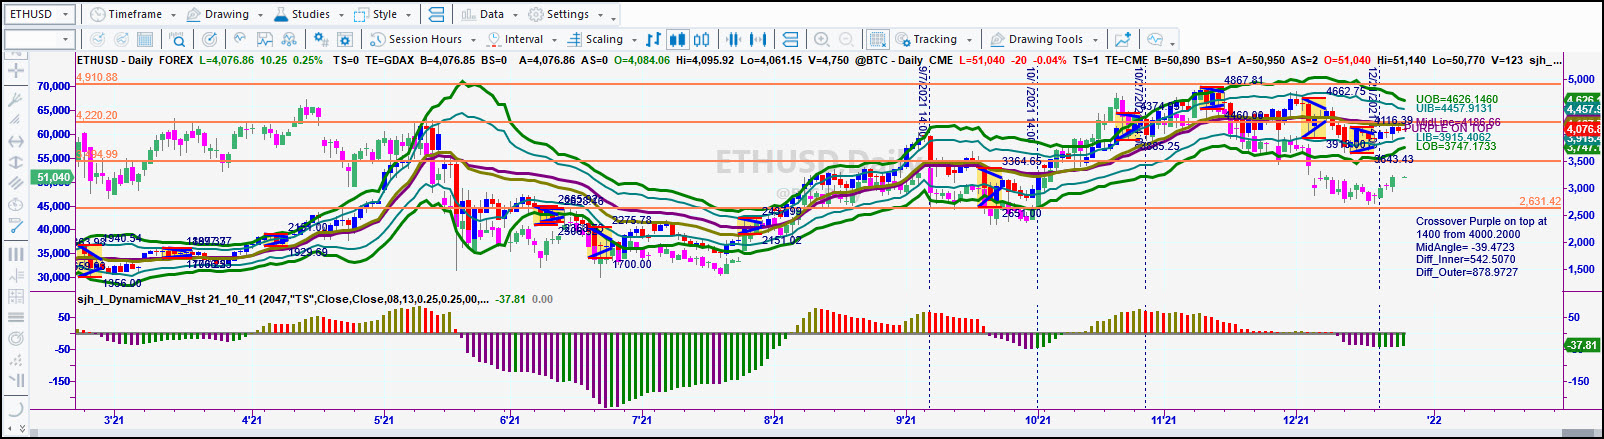Screen dimensions: 1604x439
Task: Click the chart search magnifier icon
Action: pyautogui.click(x=177, y=39)
